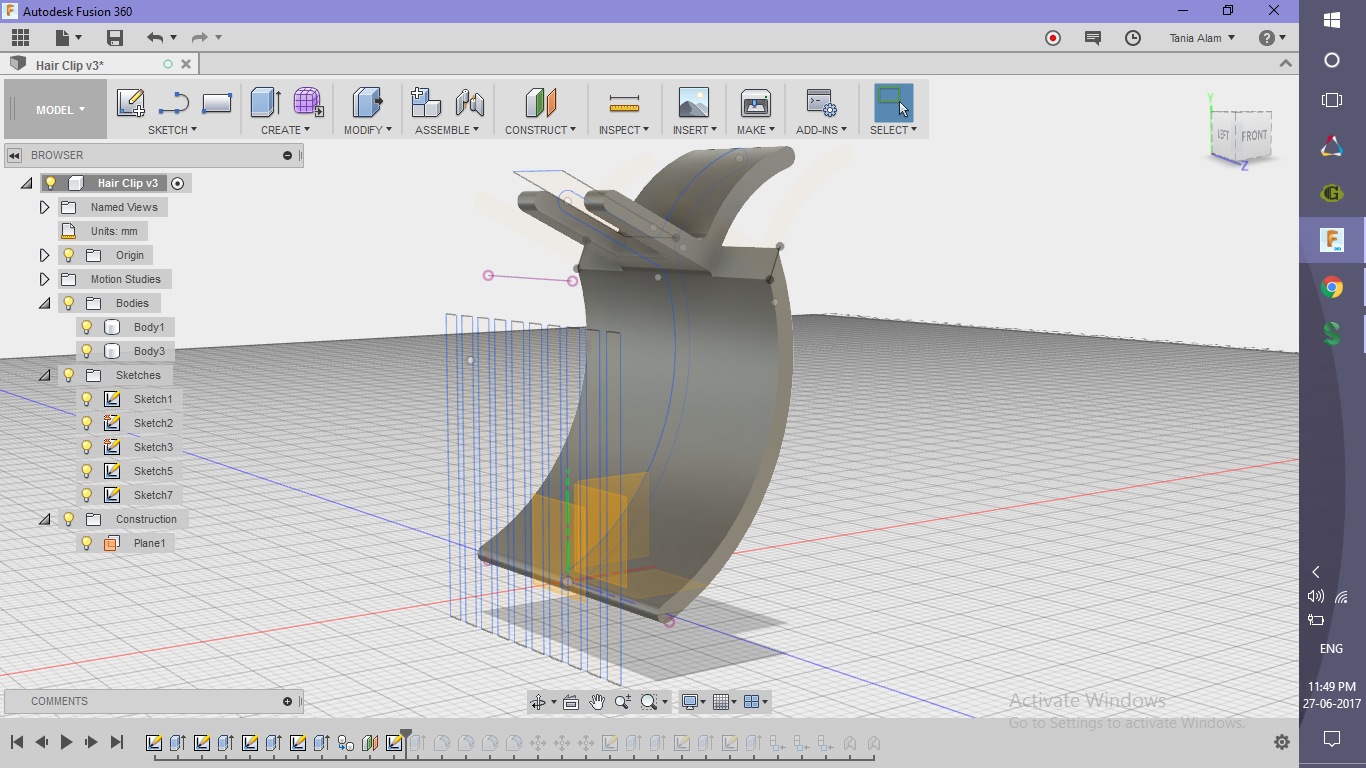Select the Extrude tool
This screenshot has width=1366, height=768.
265,102
